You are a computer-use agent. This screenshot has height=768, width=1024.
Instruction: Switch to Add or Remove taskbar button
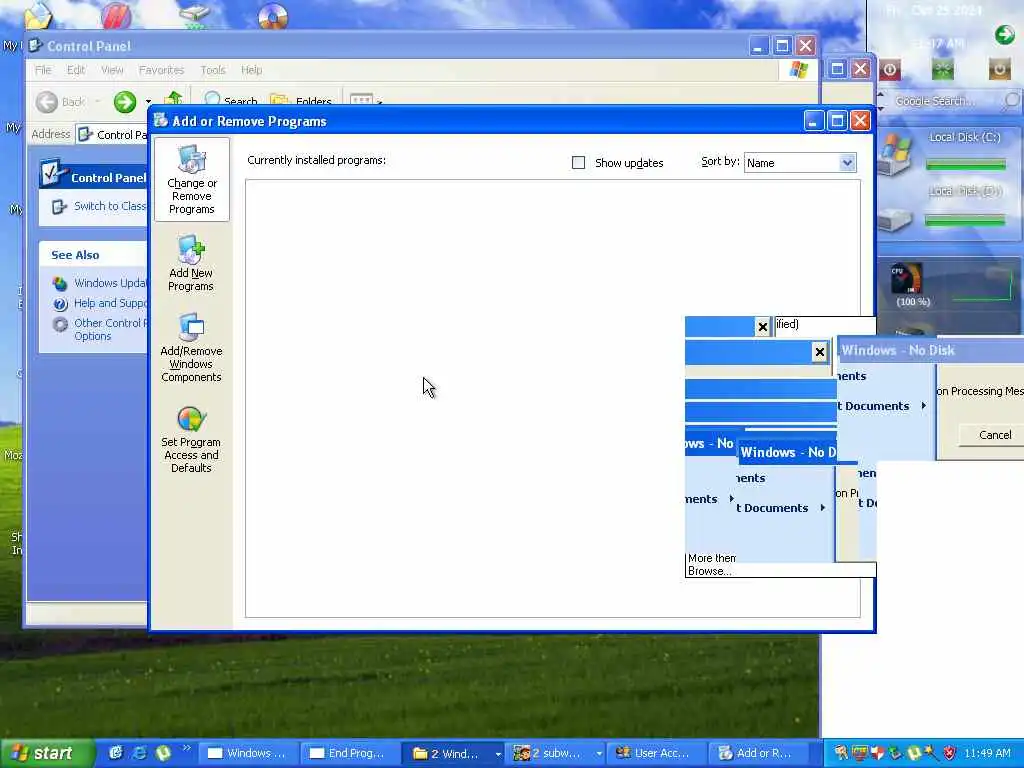click(757, 754)
